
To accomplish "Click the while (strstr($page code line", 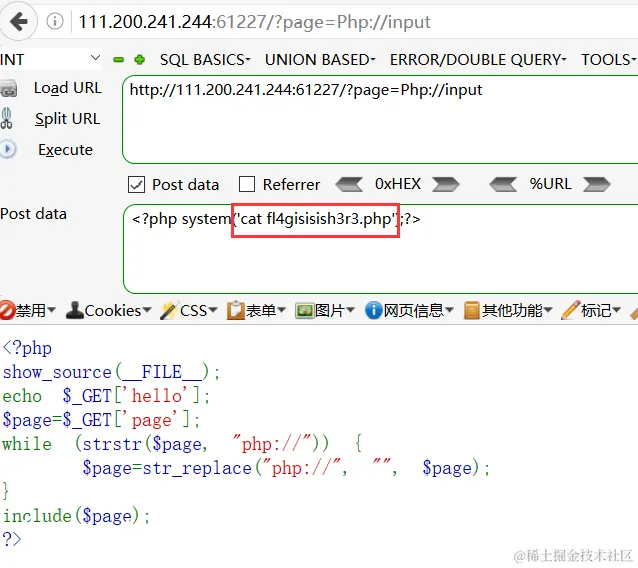I will click(x=182, y=443).
